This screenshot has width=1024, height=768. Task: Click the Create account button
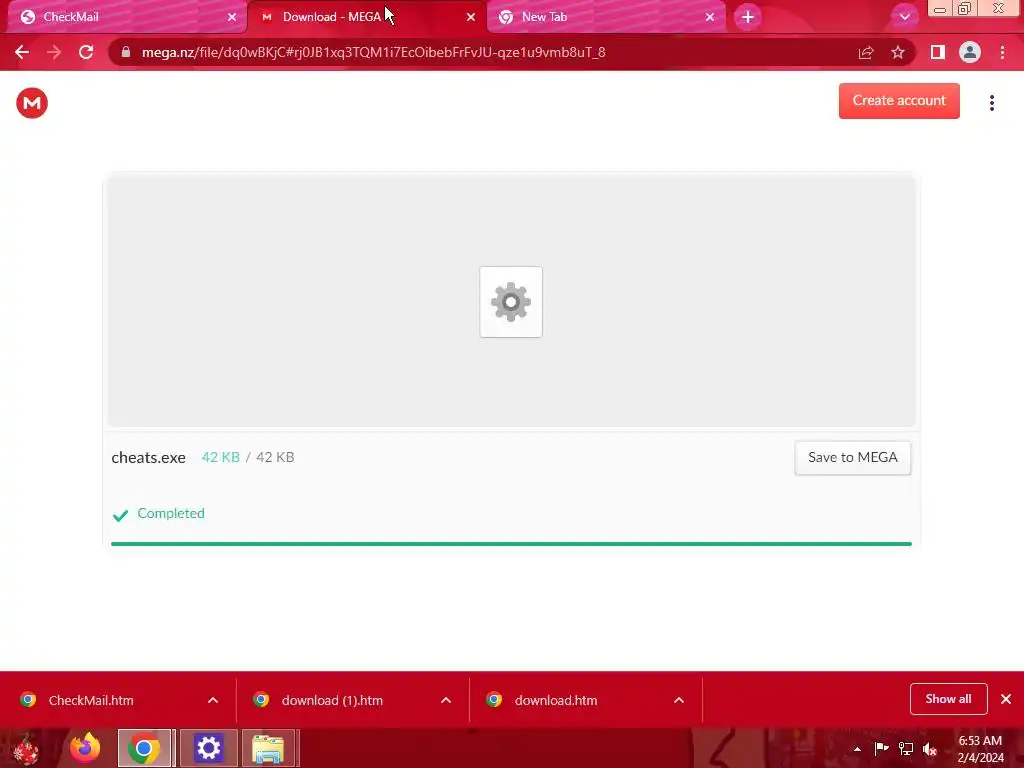(x=899, y=101)
